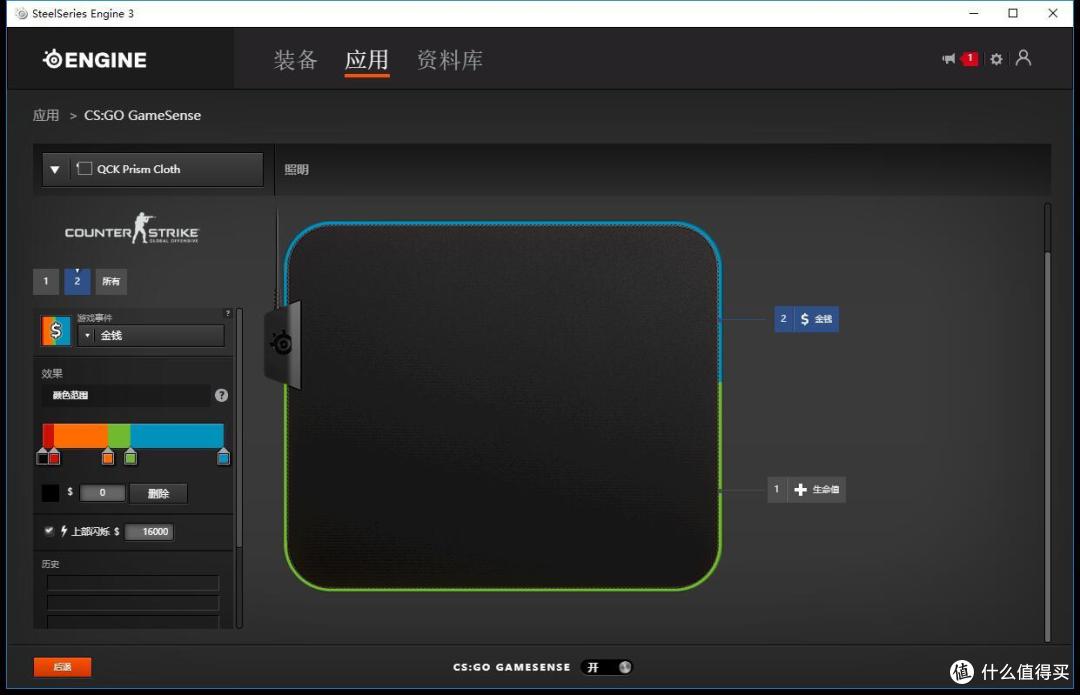The height and width of the screenshot is (695, 1080).
Task: Click the lightning bolt icon beside 上部闪烁
Action: coord(64,531)
